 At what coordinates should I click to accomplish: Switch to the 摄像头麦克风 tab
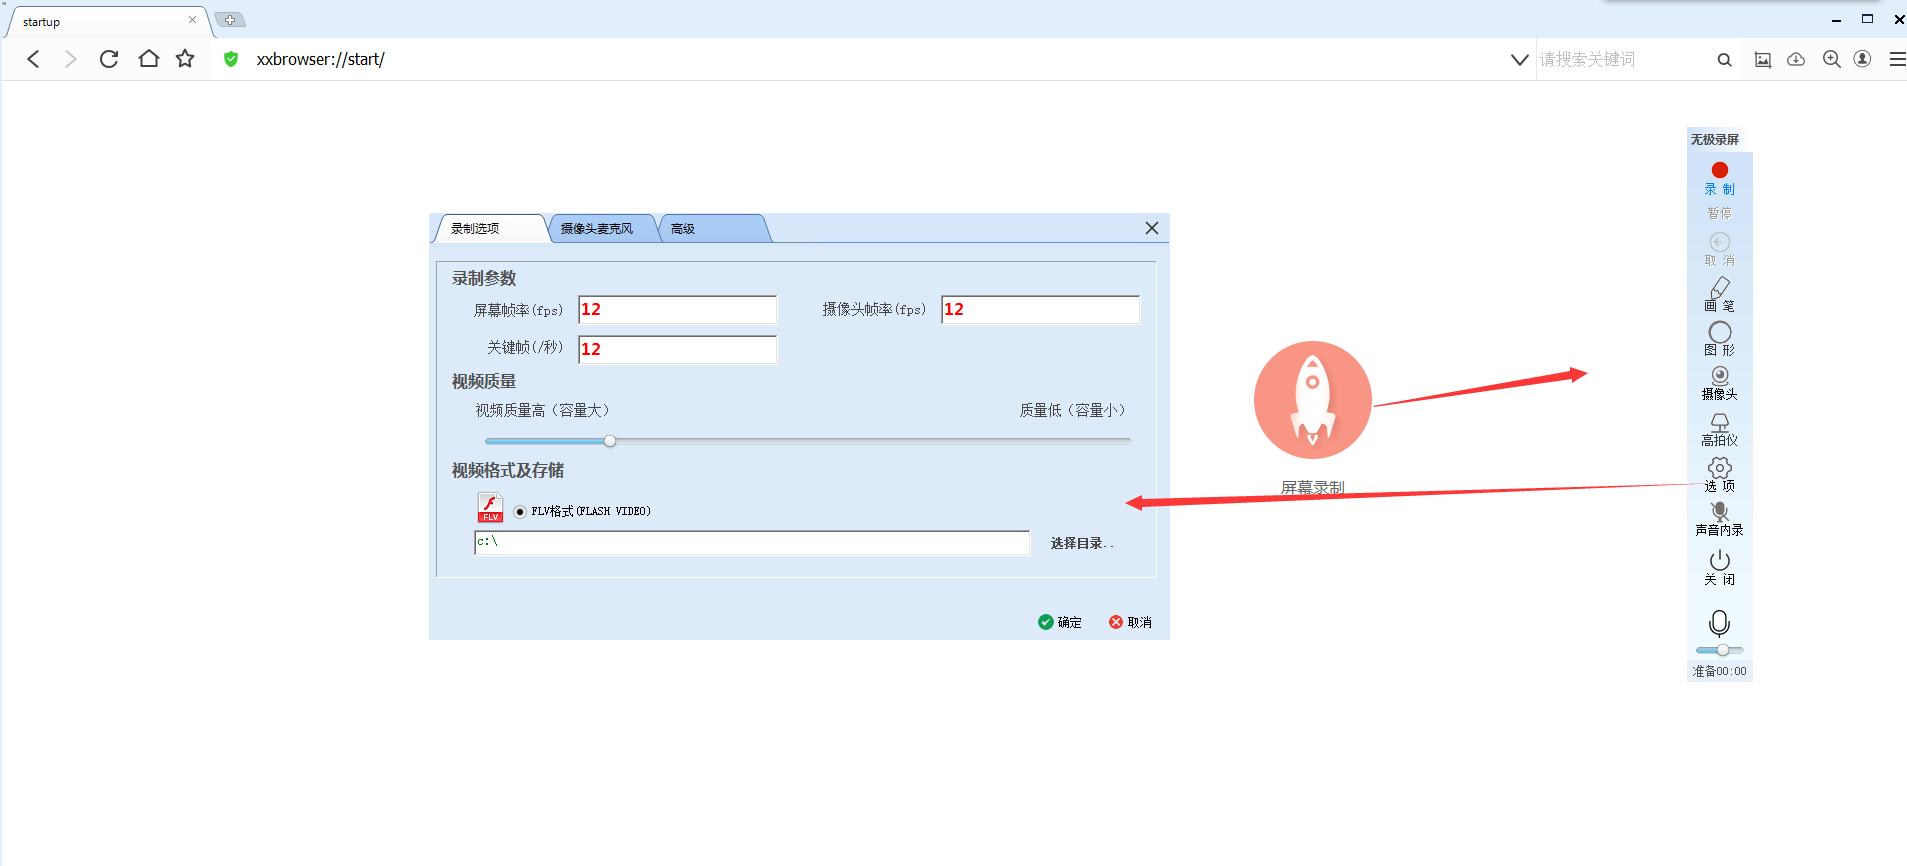point(602,229)
